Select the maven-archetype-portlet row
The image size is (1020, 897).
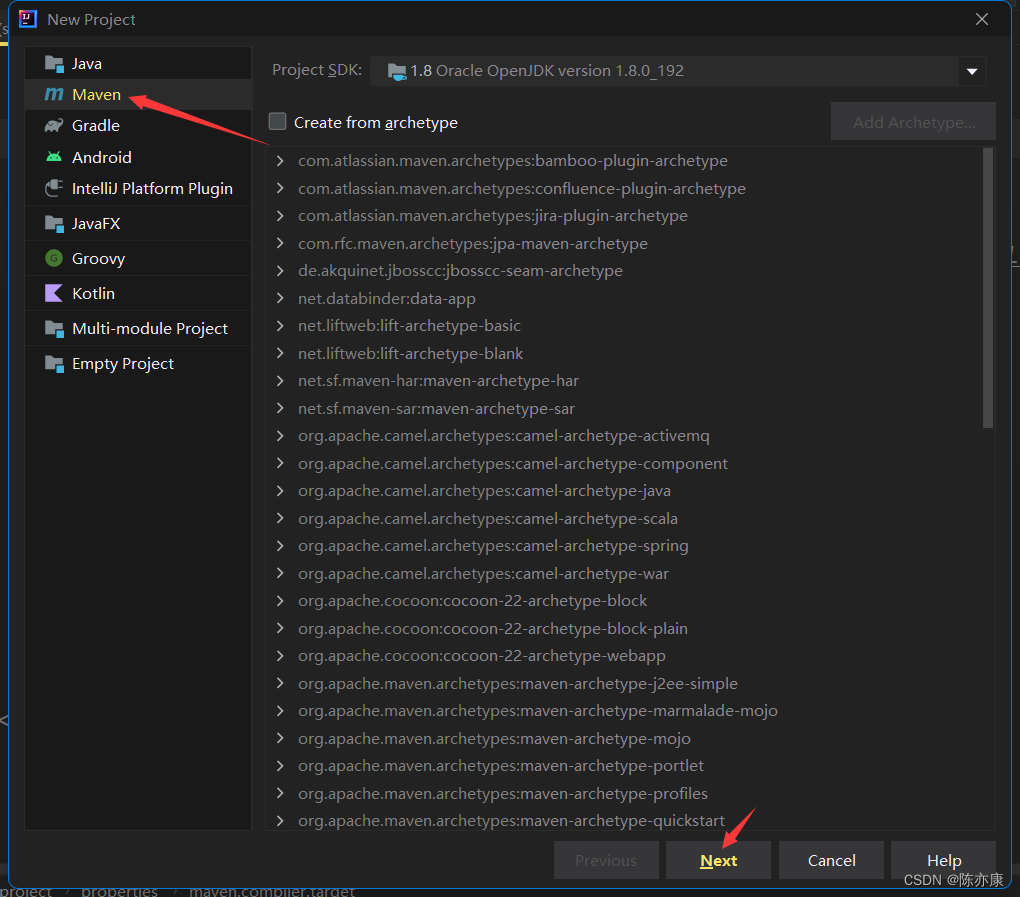click(x=624, y=766)
